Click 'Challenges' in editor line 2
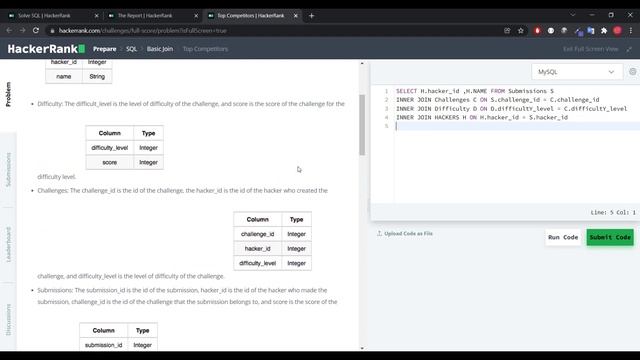Viewport: 640px width, 360px height. (x=452, y=100)
